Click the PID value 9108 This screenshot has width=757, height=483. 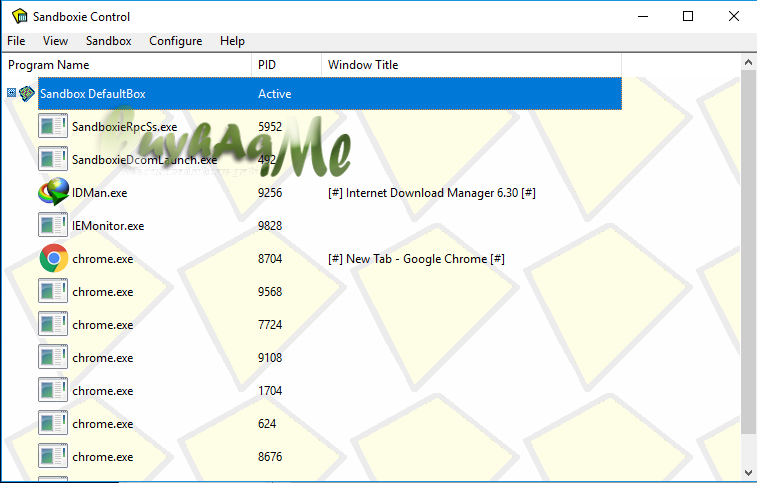pos(270,357)
